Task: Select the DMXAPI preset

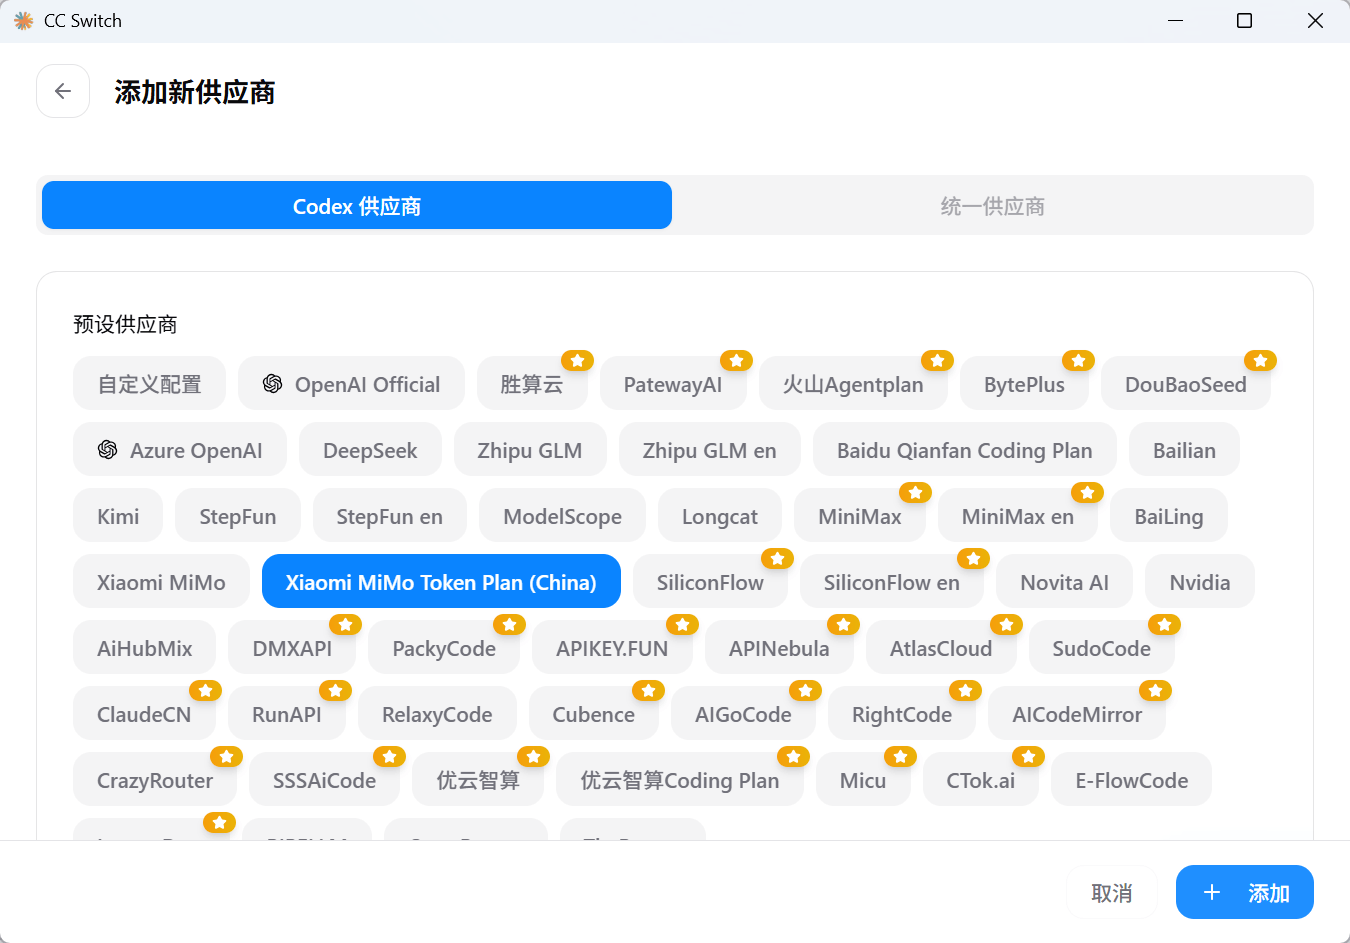Action: [x=292, y=648]
